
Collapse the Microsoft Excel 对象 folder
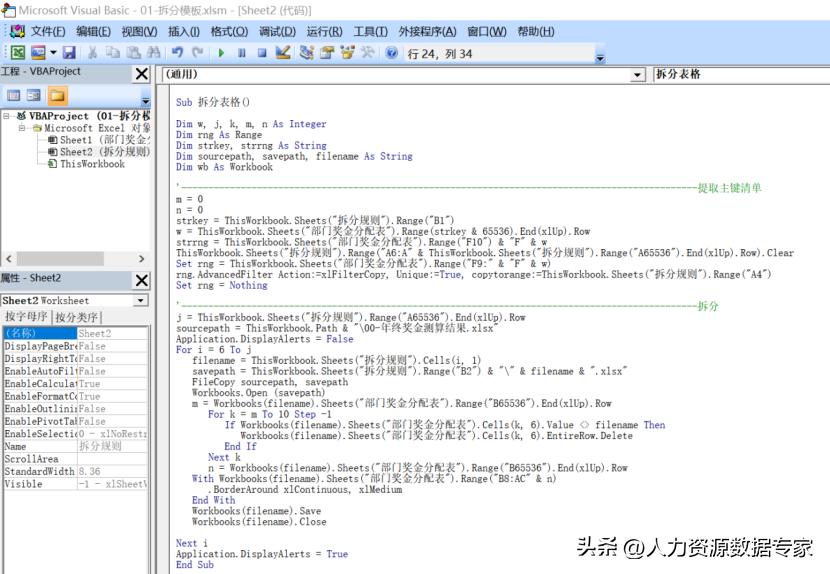22,128
